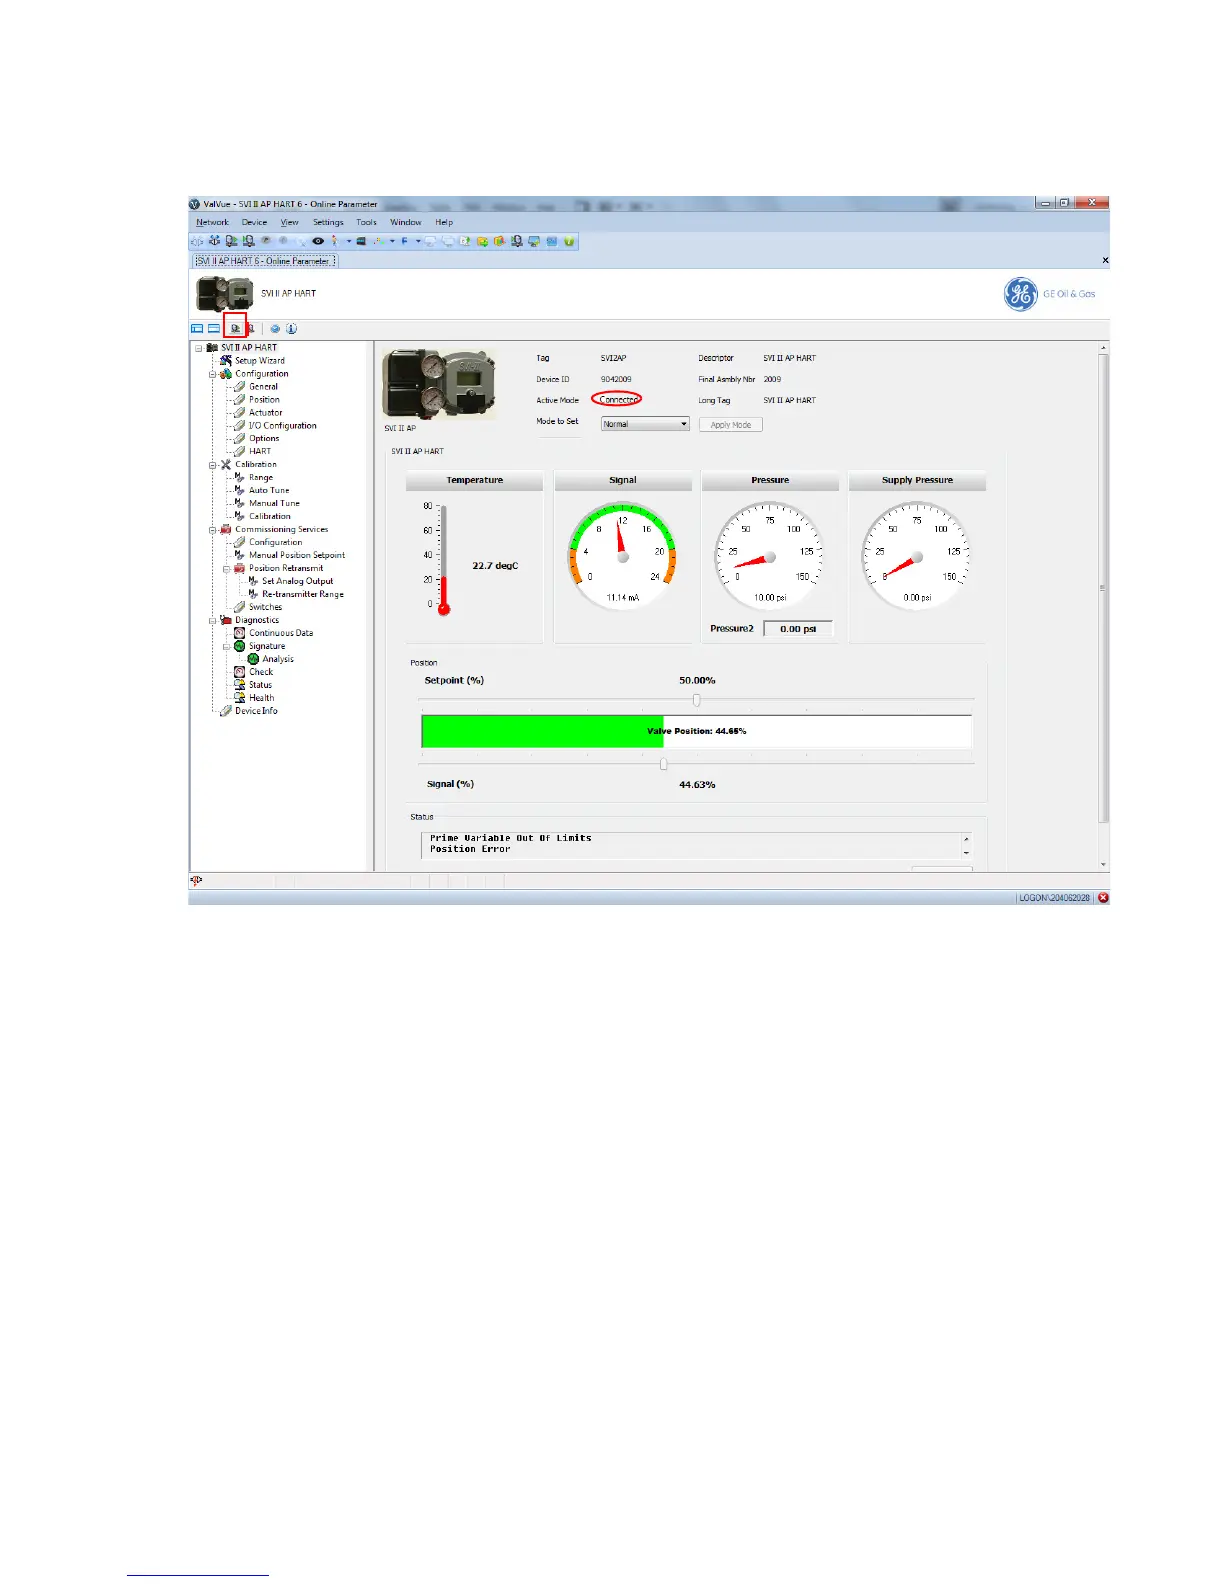Collapse the Signature tree branch

[227, 647]
